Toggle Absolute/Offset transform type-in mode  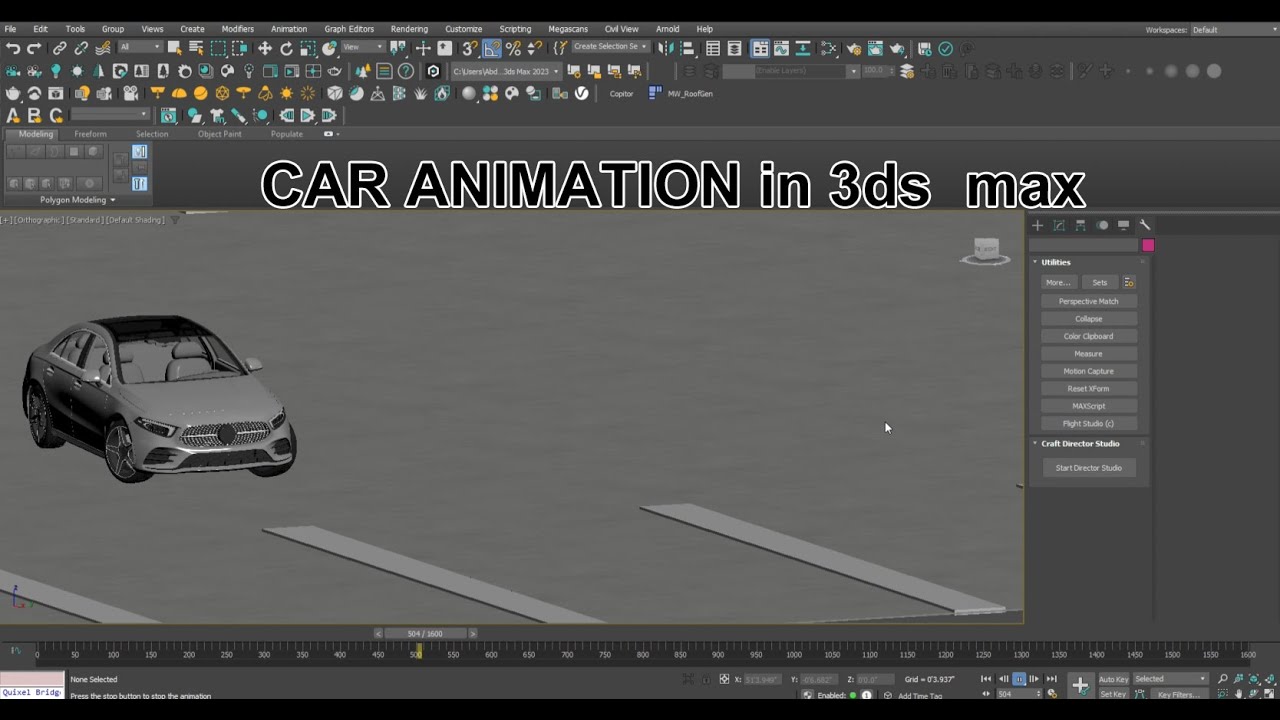click(724, 679)
